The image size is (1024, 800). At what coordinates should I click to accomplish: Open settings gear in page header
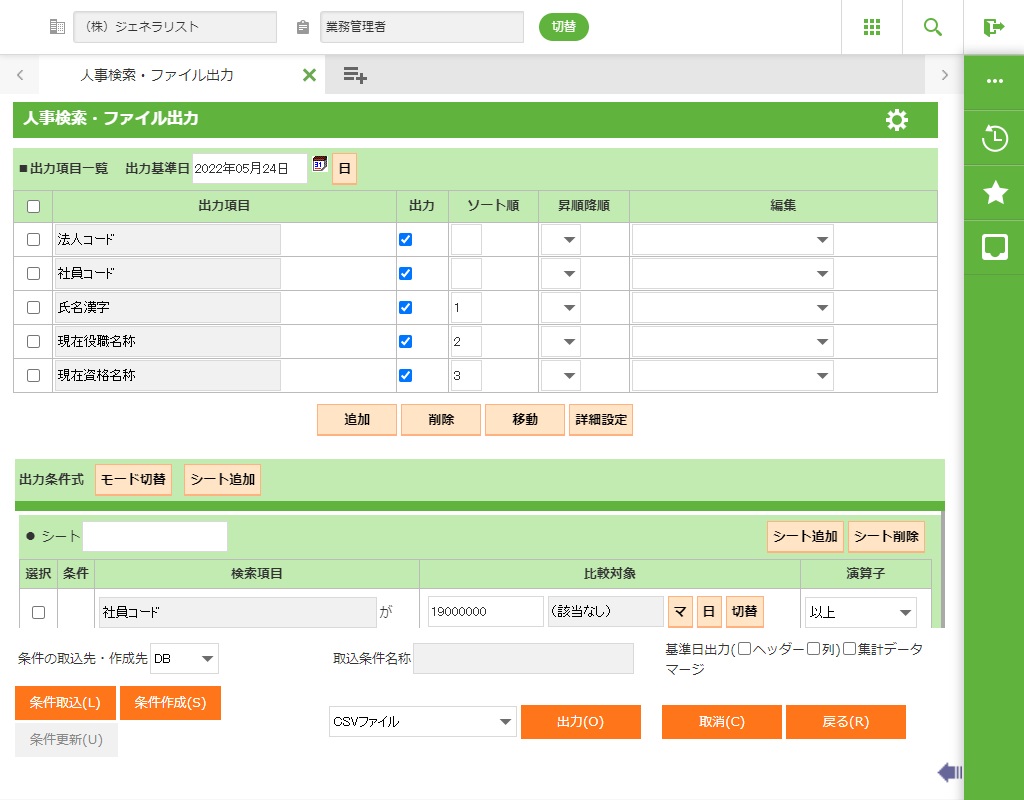tap(897, 120)
